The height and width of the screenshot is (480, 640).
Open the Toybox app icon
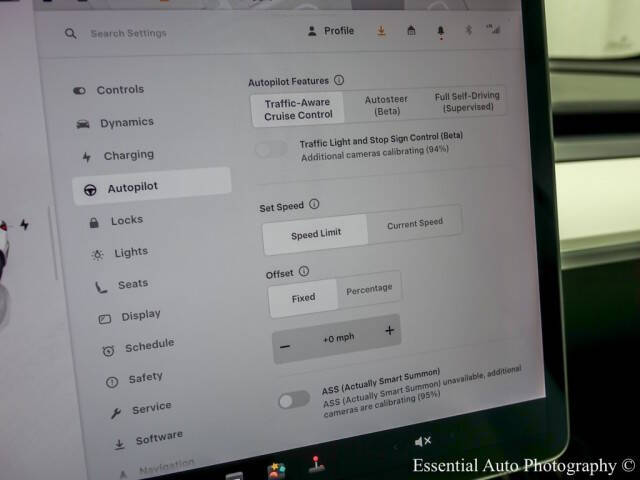coord(277,468)
